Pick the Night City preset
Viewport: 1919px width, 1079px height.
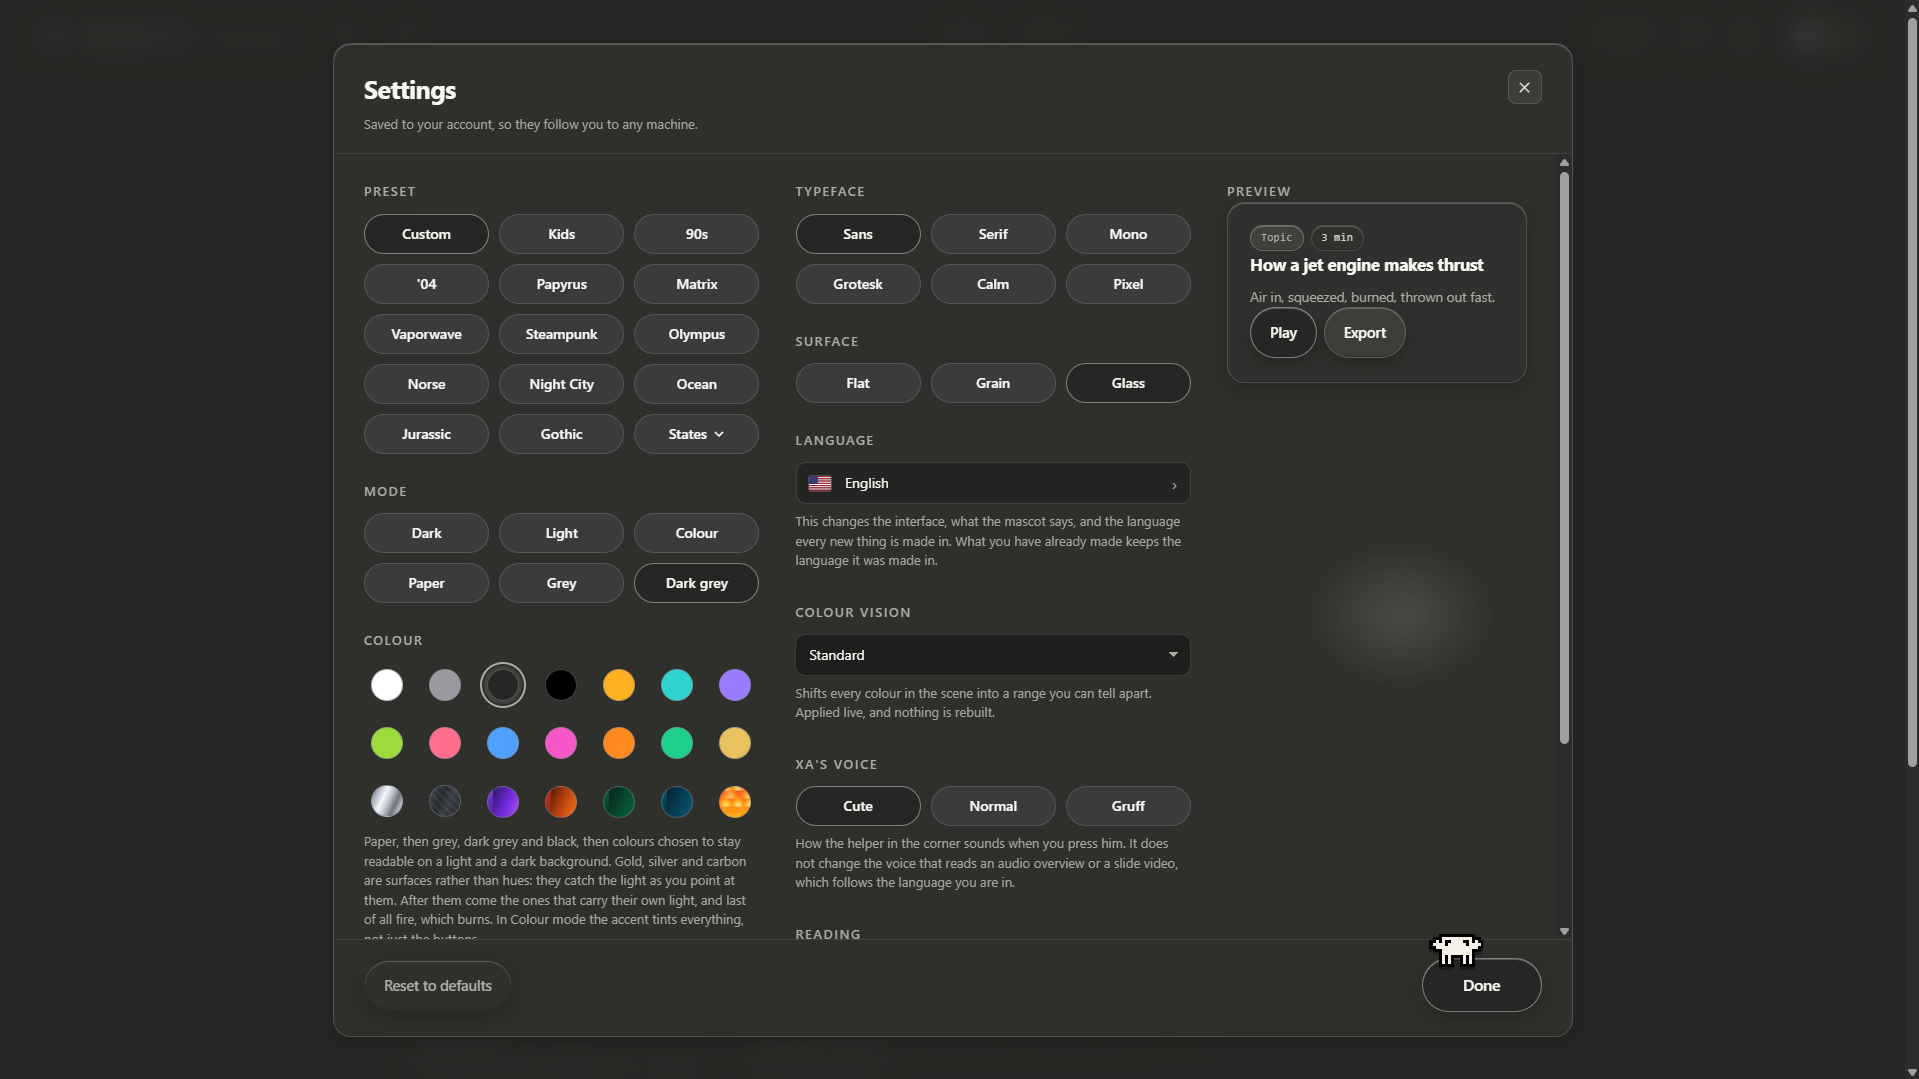tap(561, 384)
